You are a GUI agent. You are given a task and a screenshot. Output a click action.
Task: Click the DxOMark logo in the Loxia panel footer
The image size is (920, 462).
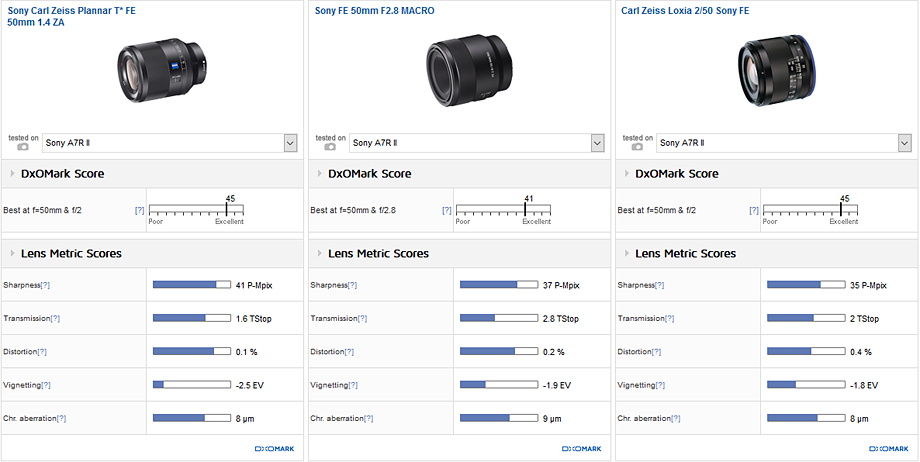889,449
